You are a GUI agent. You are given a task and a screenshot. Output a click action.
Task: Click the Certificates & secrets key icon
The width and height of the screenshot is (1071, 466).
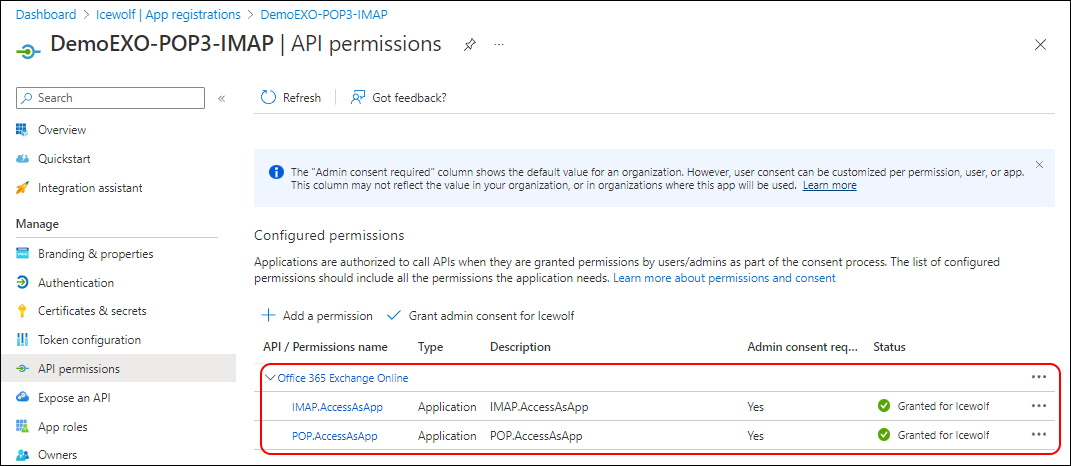[x=23, y=311]
